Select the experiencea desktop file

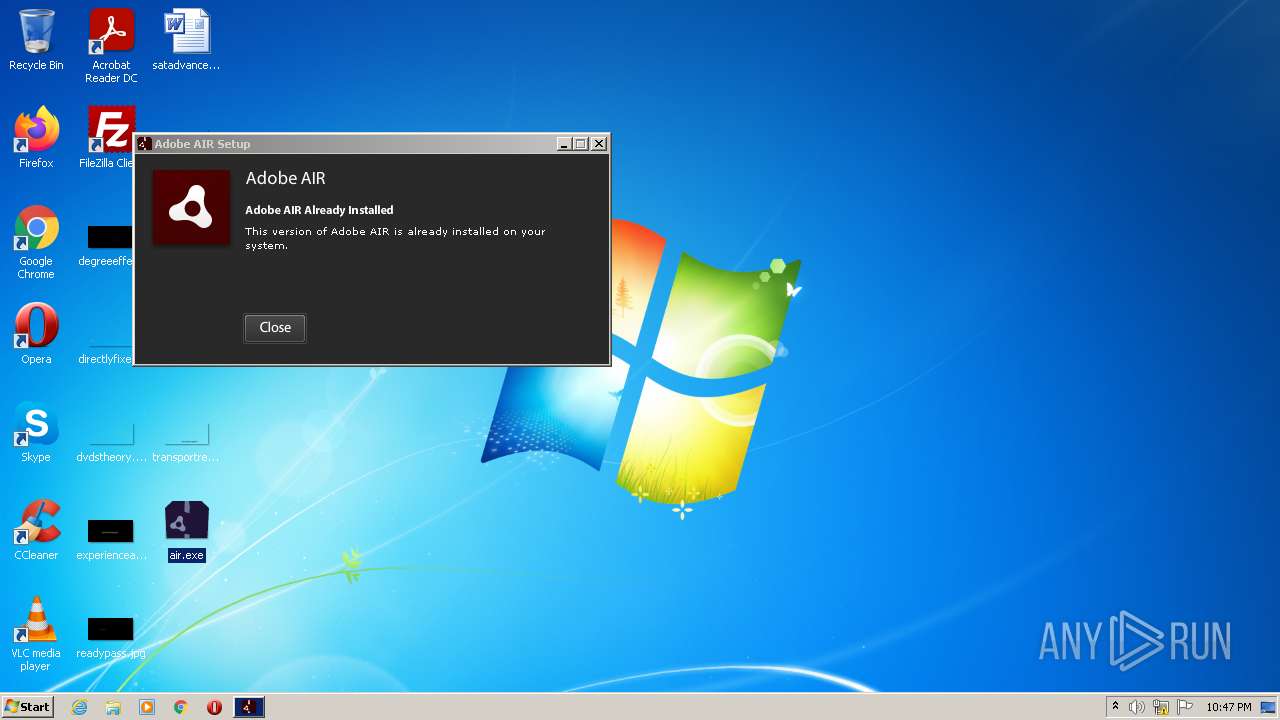[x=110, y=540]
